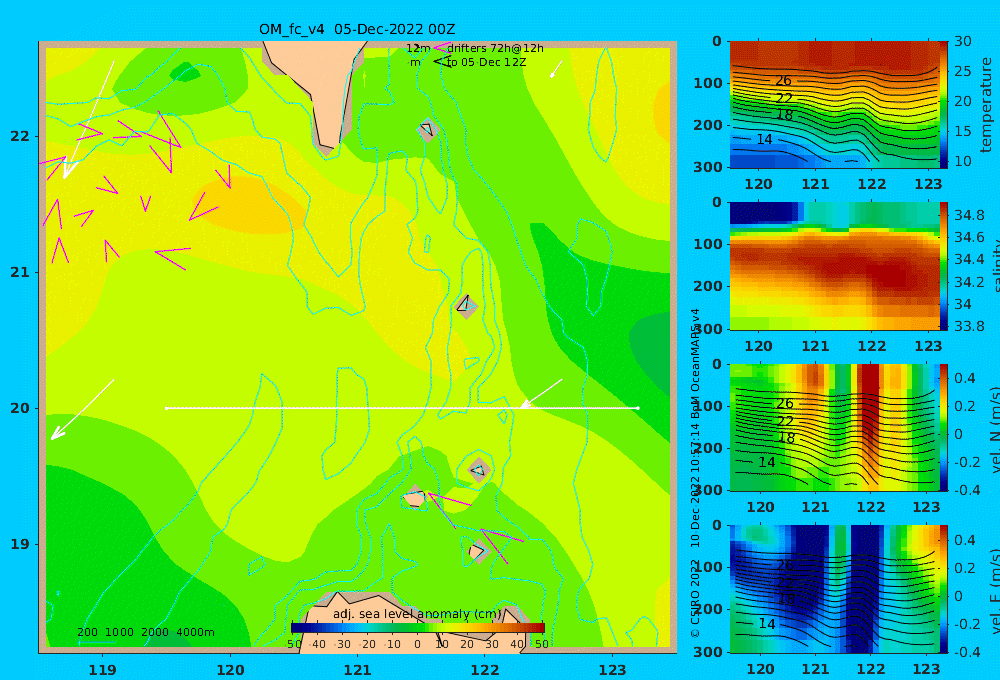Click the salinity section color bar
Image resolution: width=1000 pixels, height=680 pixels.
point(944,266)
